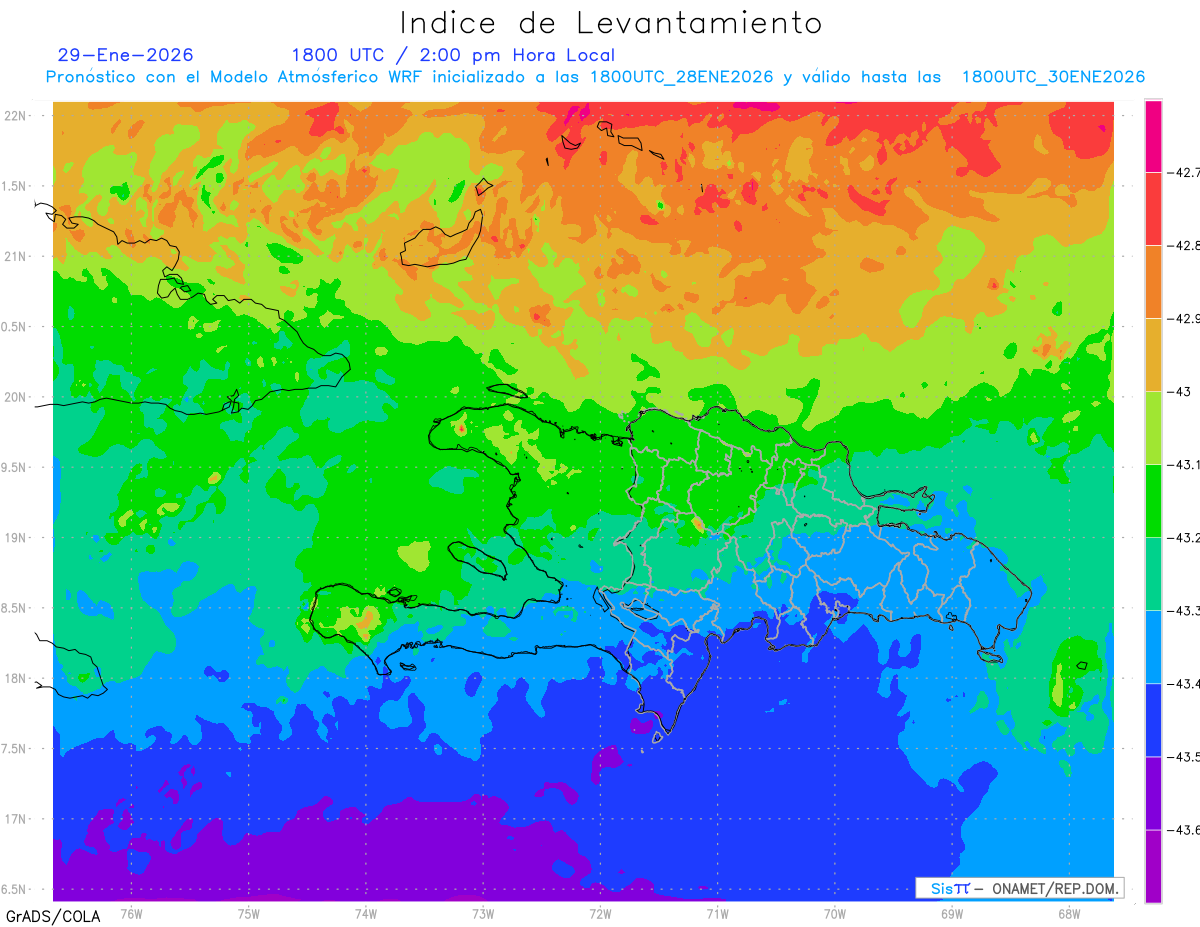Image resolution: width=1200 pixels, height=927 pixels.
Task: Click the 'Pronóstico con el Modelo Atmosférico WRF' line
Action: [x=235, y=77]
